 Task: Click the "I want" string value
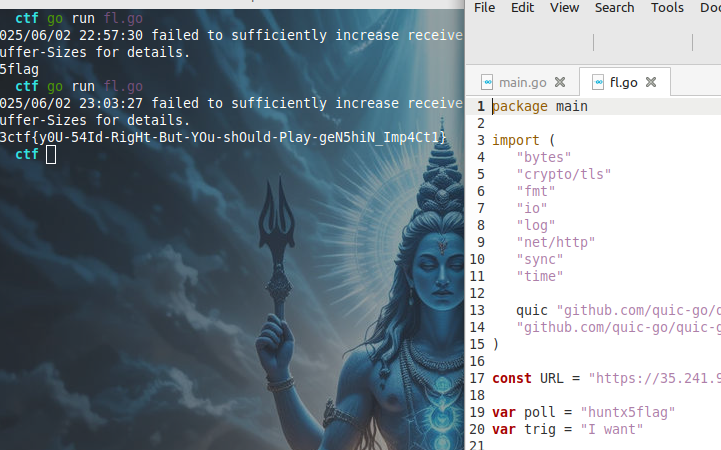point(612,429)
